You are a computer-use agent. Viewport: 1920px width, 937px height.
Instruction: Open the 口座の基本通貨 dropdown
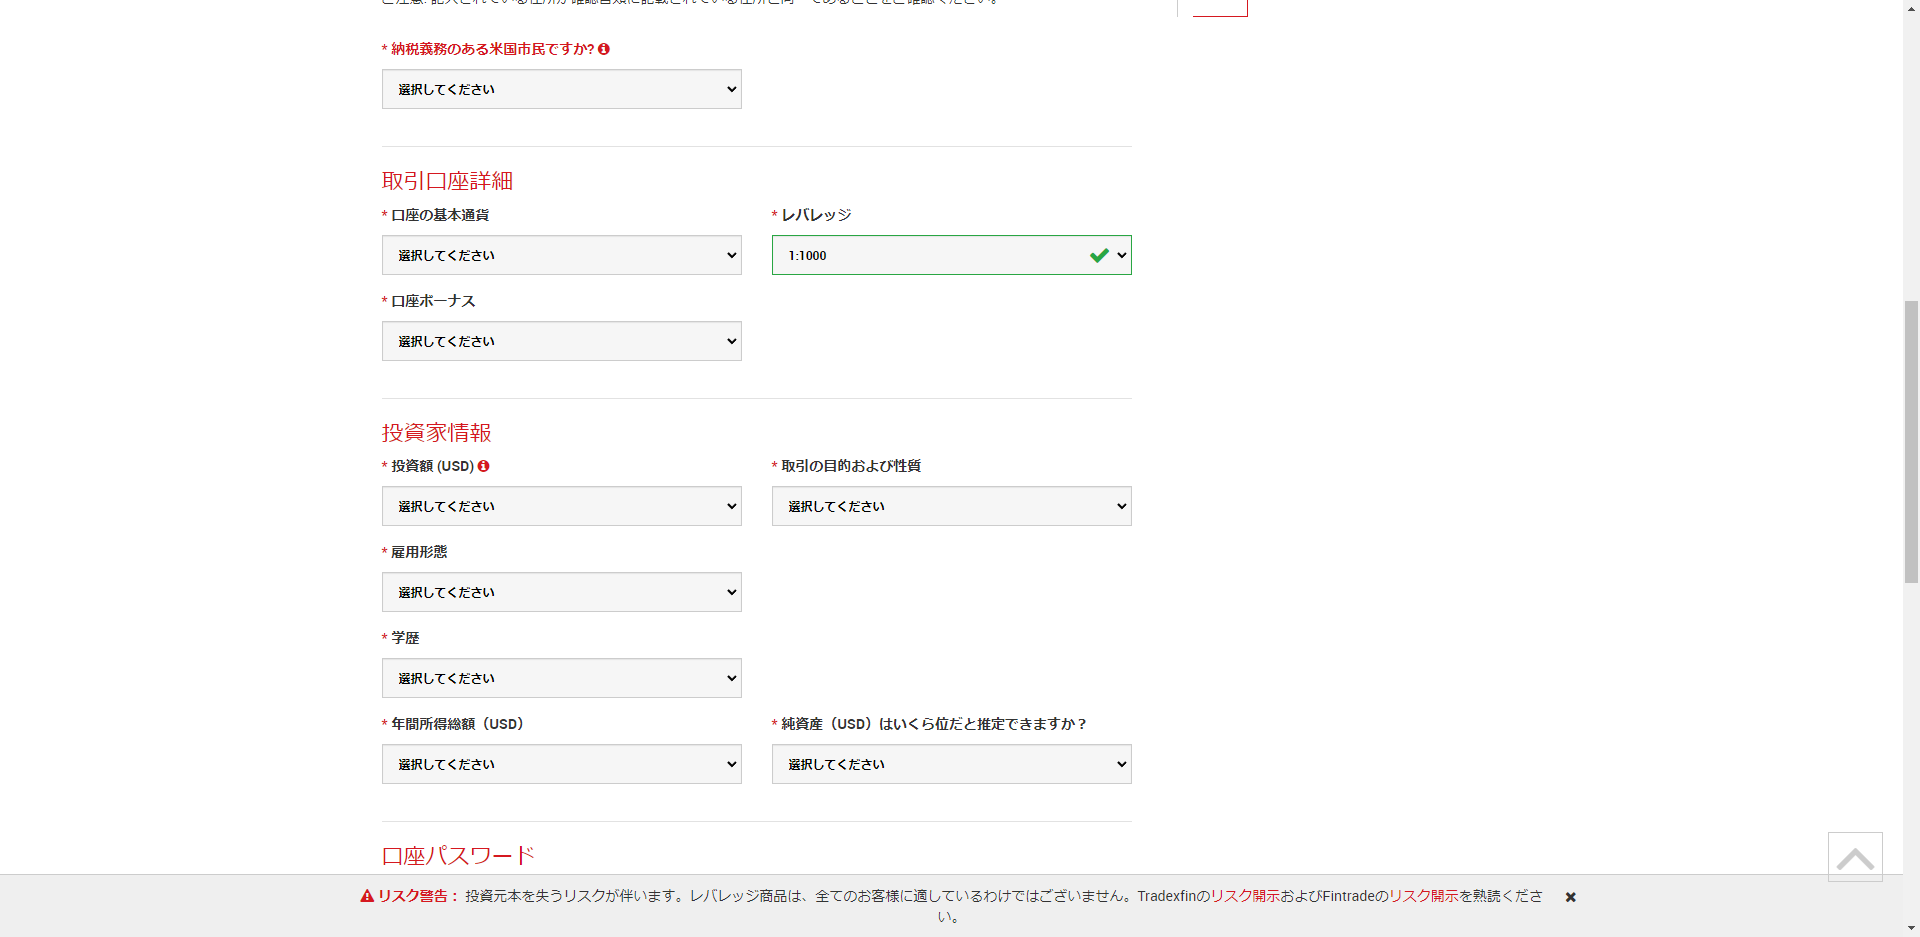[x=561, y=255]
